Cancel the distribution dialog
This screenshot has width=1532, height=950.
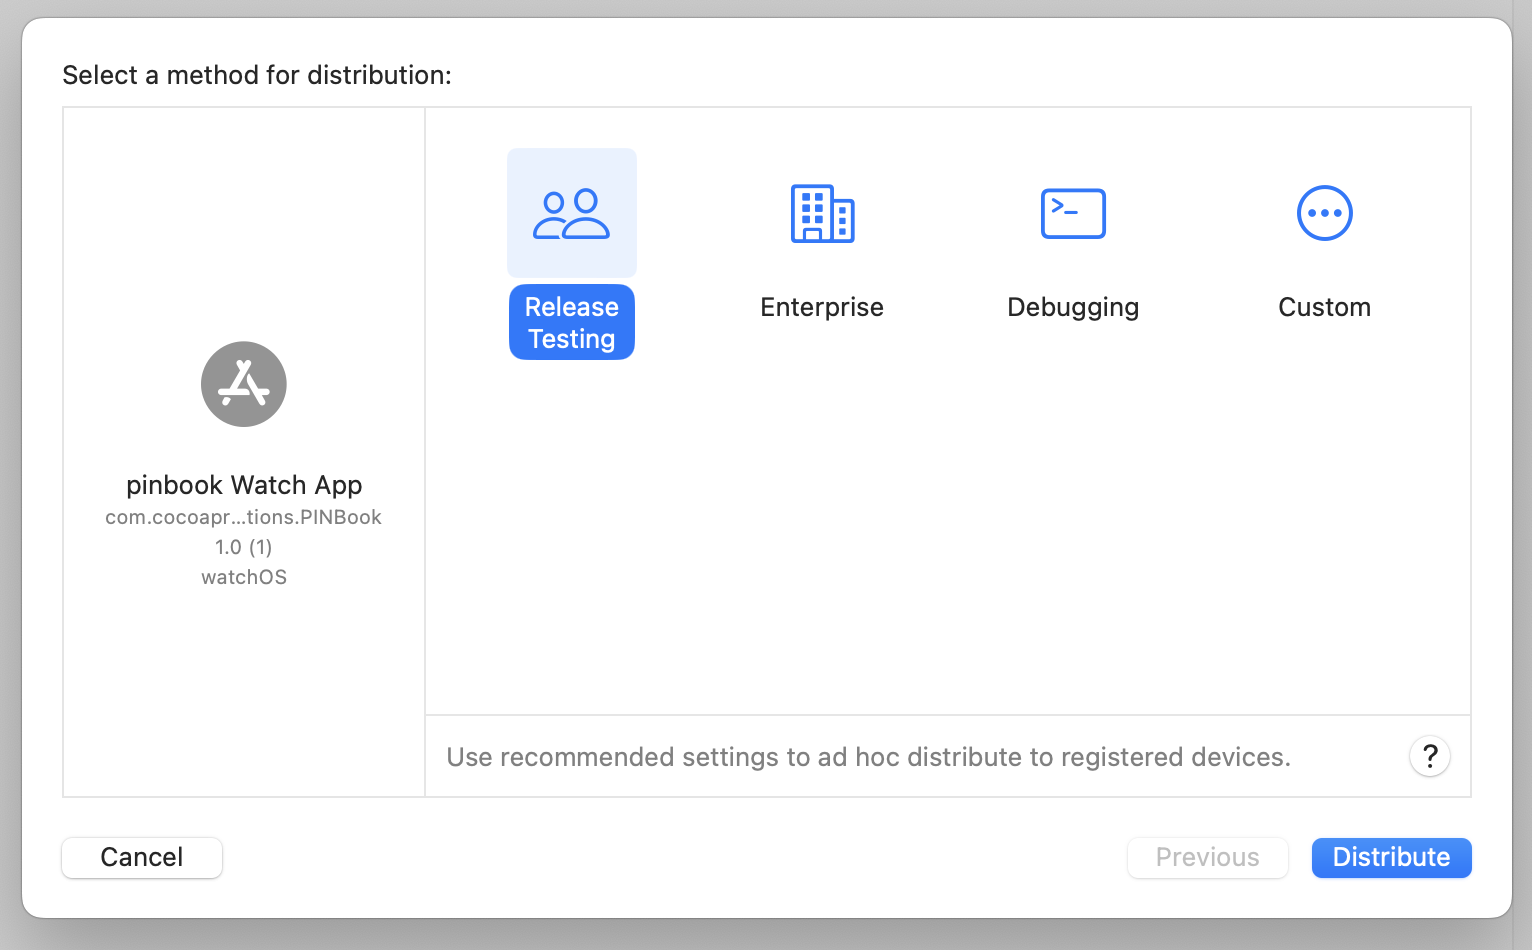142,857
